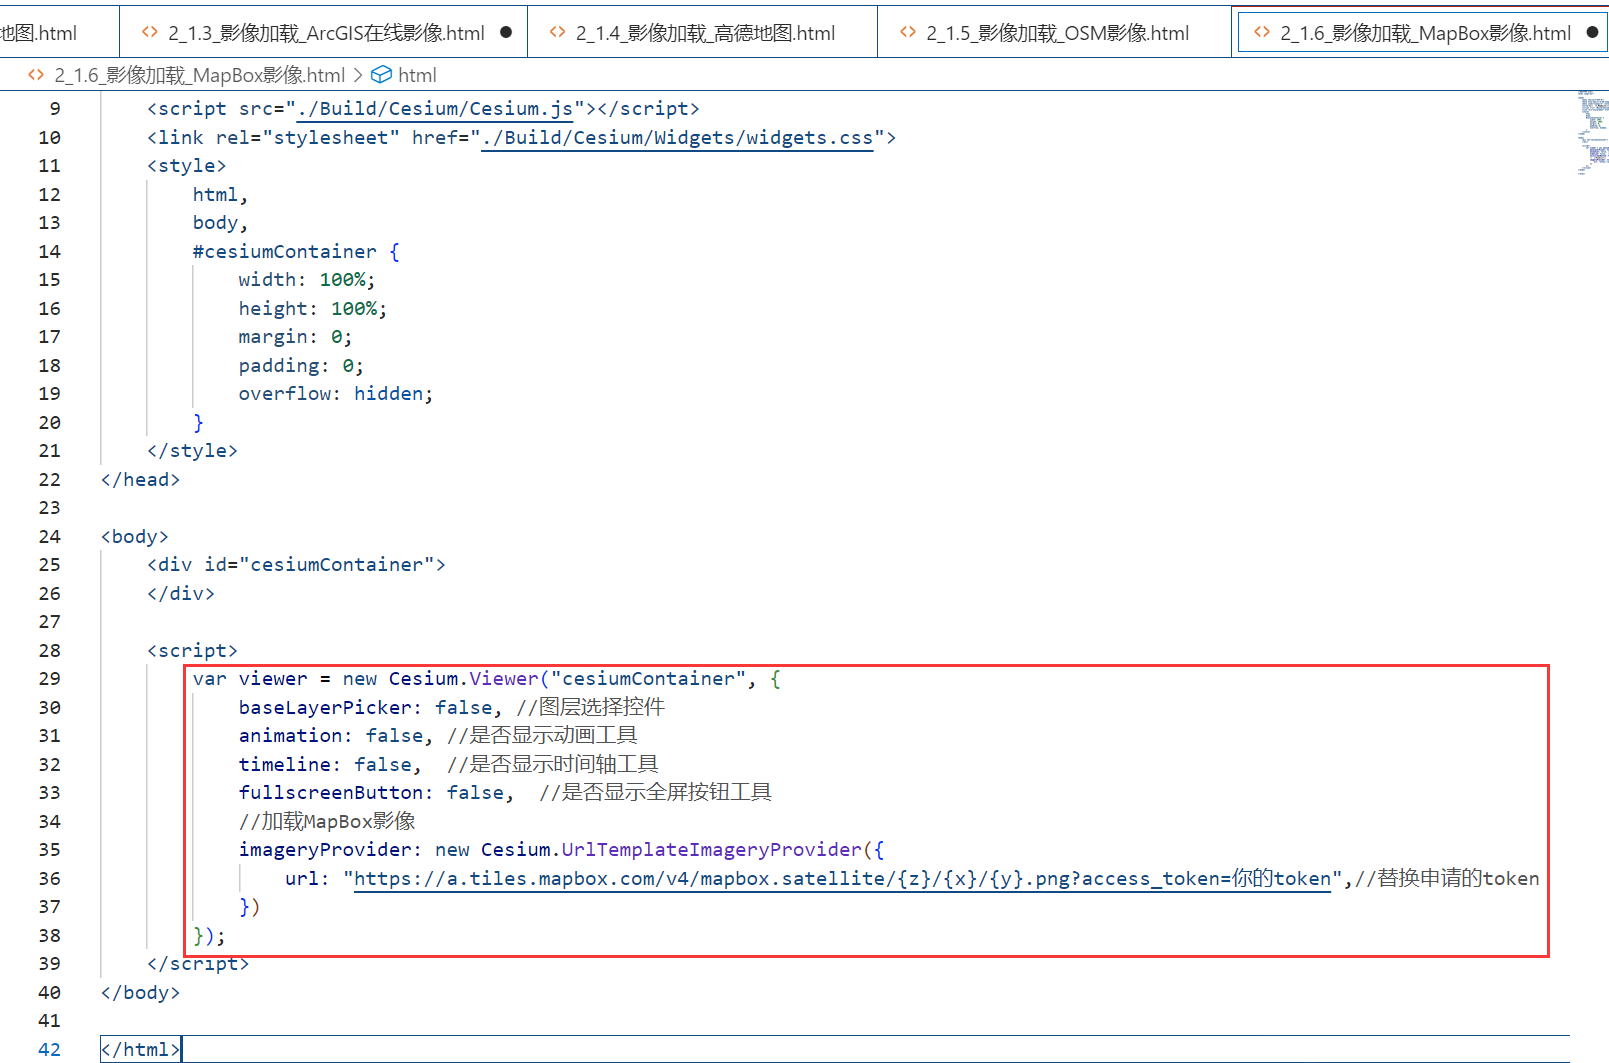Open the breadcrumb file name 2_1.6_影像加载_MapBox影像.html
This screenshot has height=1063, width=1609.
200,75
